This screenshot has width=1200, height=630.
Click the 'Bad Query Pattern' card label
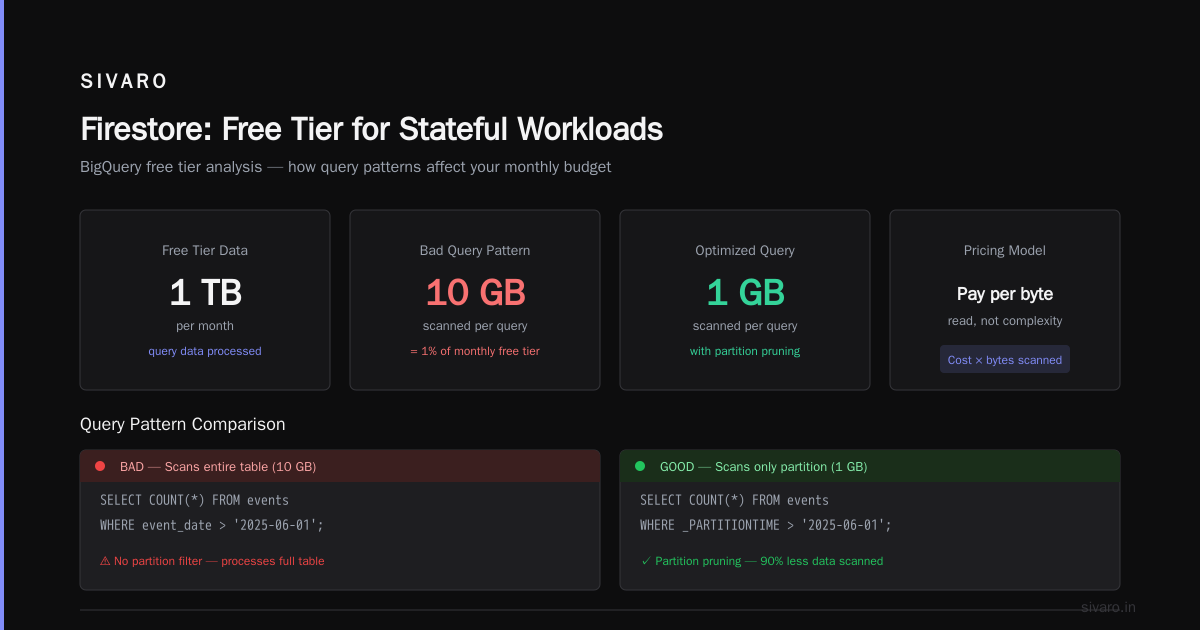[x=475, y=251]
